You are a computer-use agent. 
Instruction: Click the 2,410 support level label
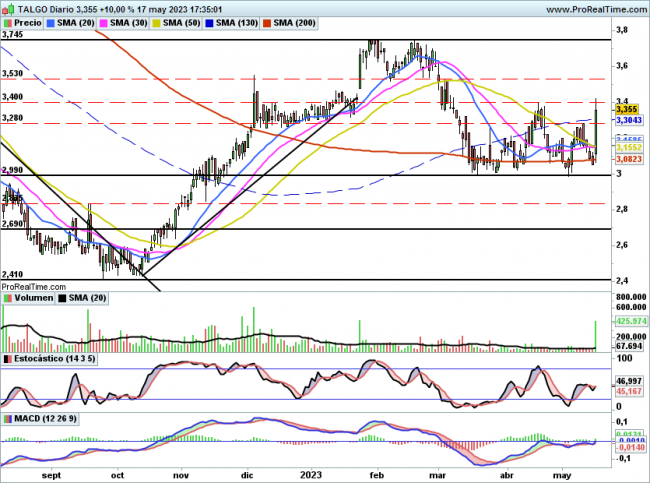[13, 273]
